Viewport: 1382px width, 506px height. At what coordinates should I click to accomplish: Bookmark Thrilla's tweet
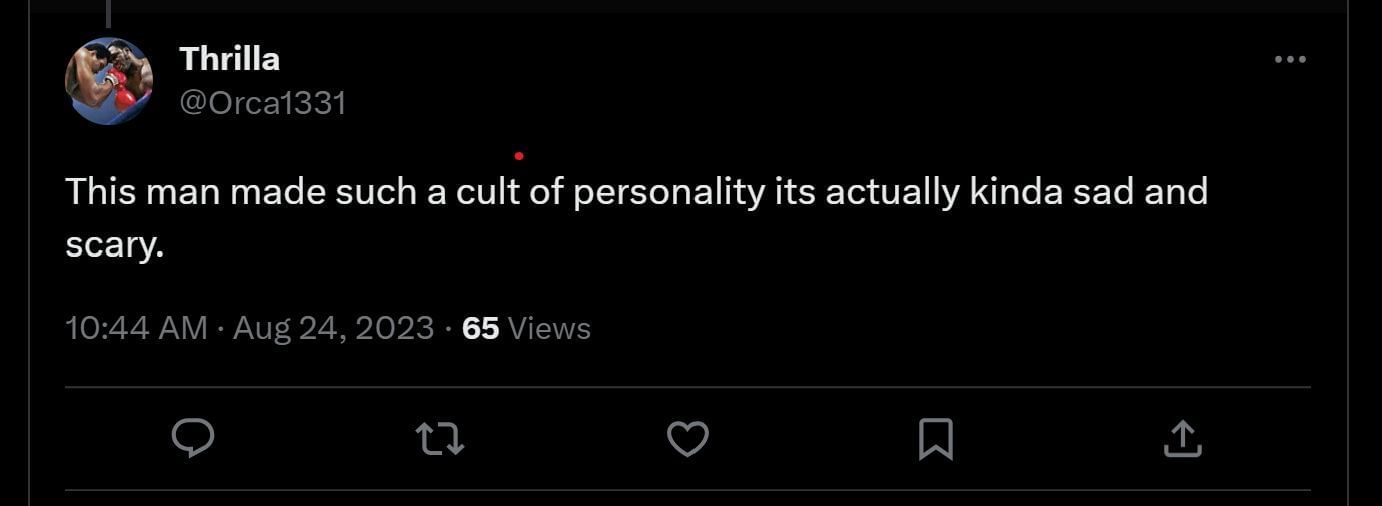(x=935, y=439)
